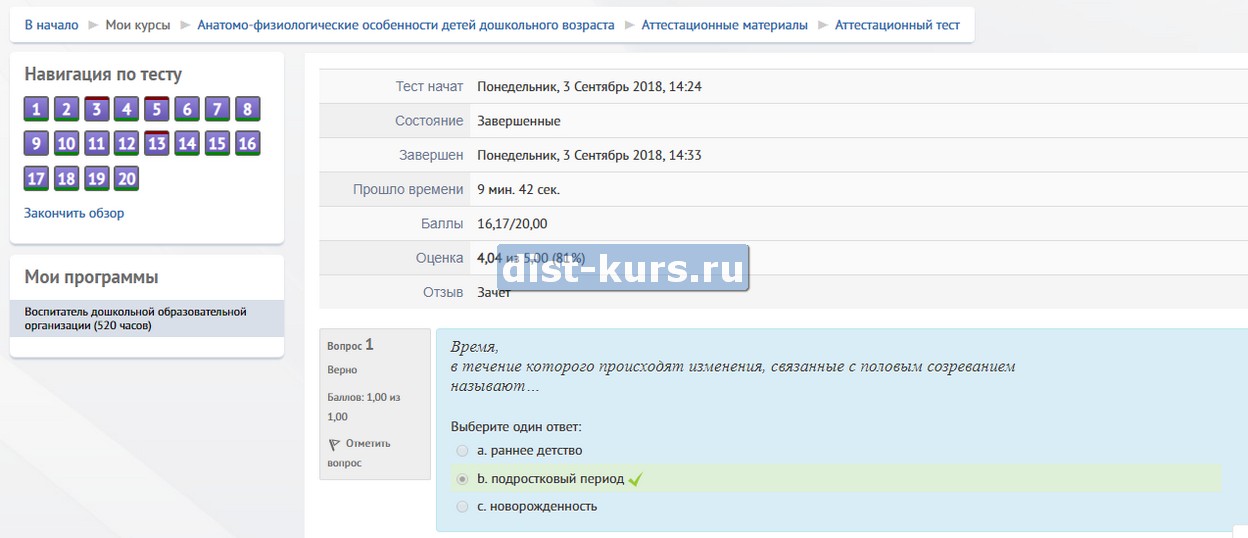Click 'Мои курсы' in breadcrumb
This screenshot has height=538, width=1248.
coord(138,25)
